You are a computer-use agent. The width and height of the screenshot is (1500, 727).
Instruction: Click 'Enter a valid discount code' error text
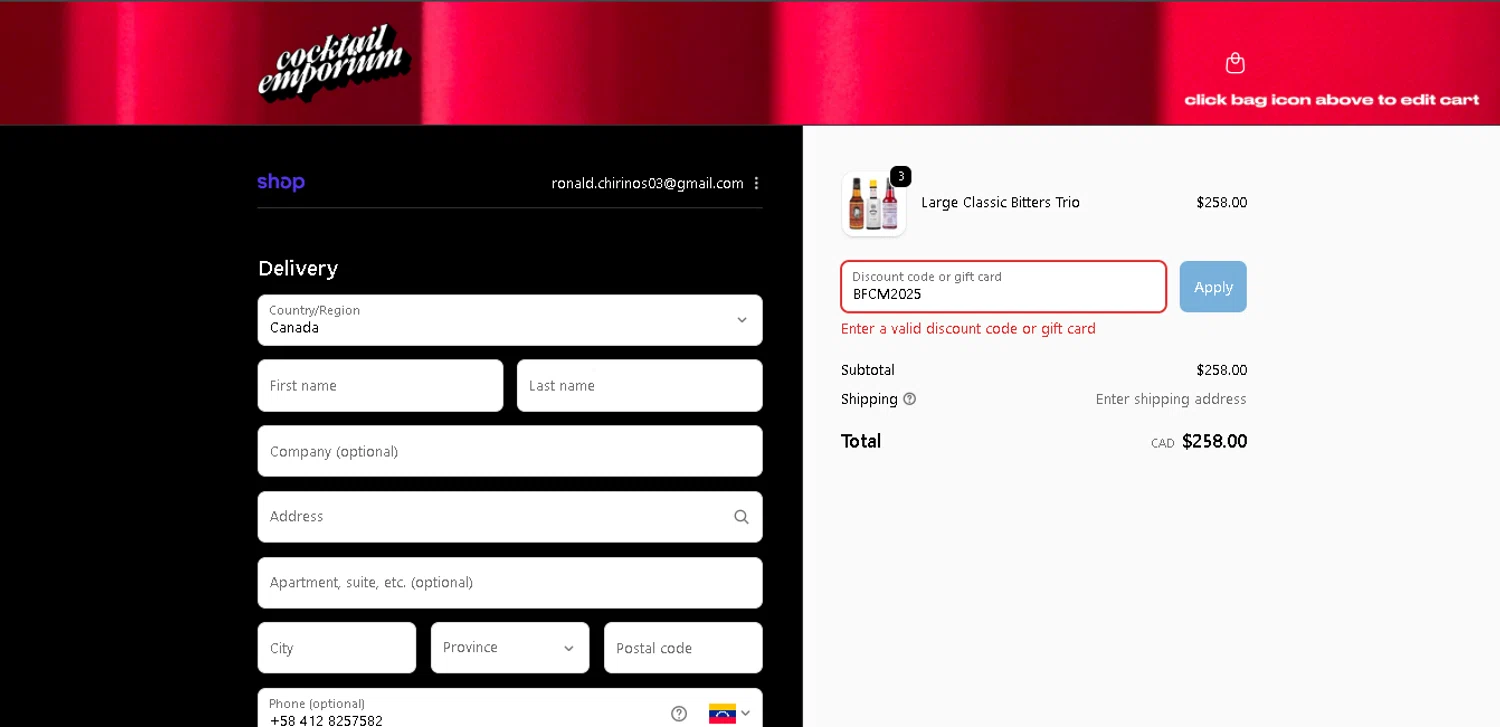click(x=968, y=329)
